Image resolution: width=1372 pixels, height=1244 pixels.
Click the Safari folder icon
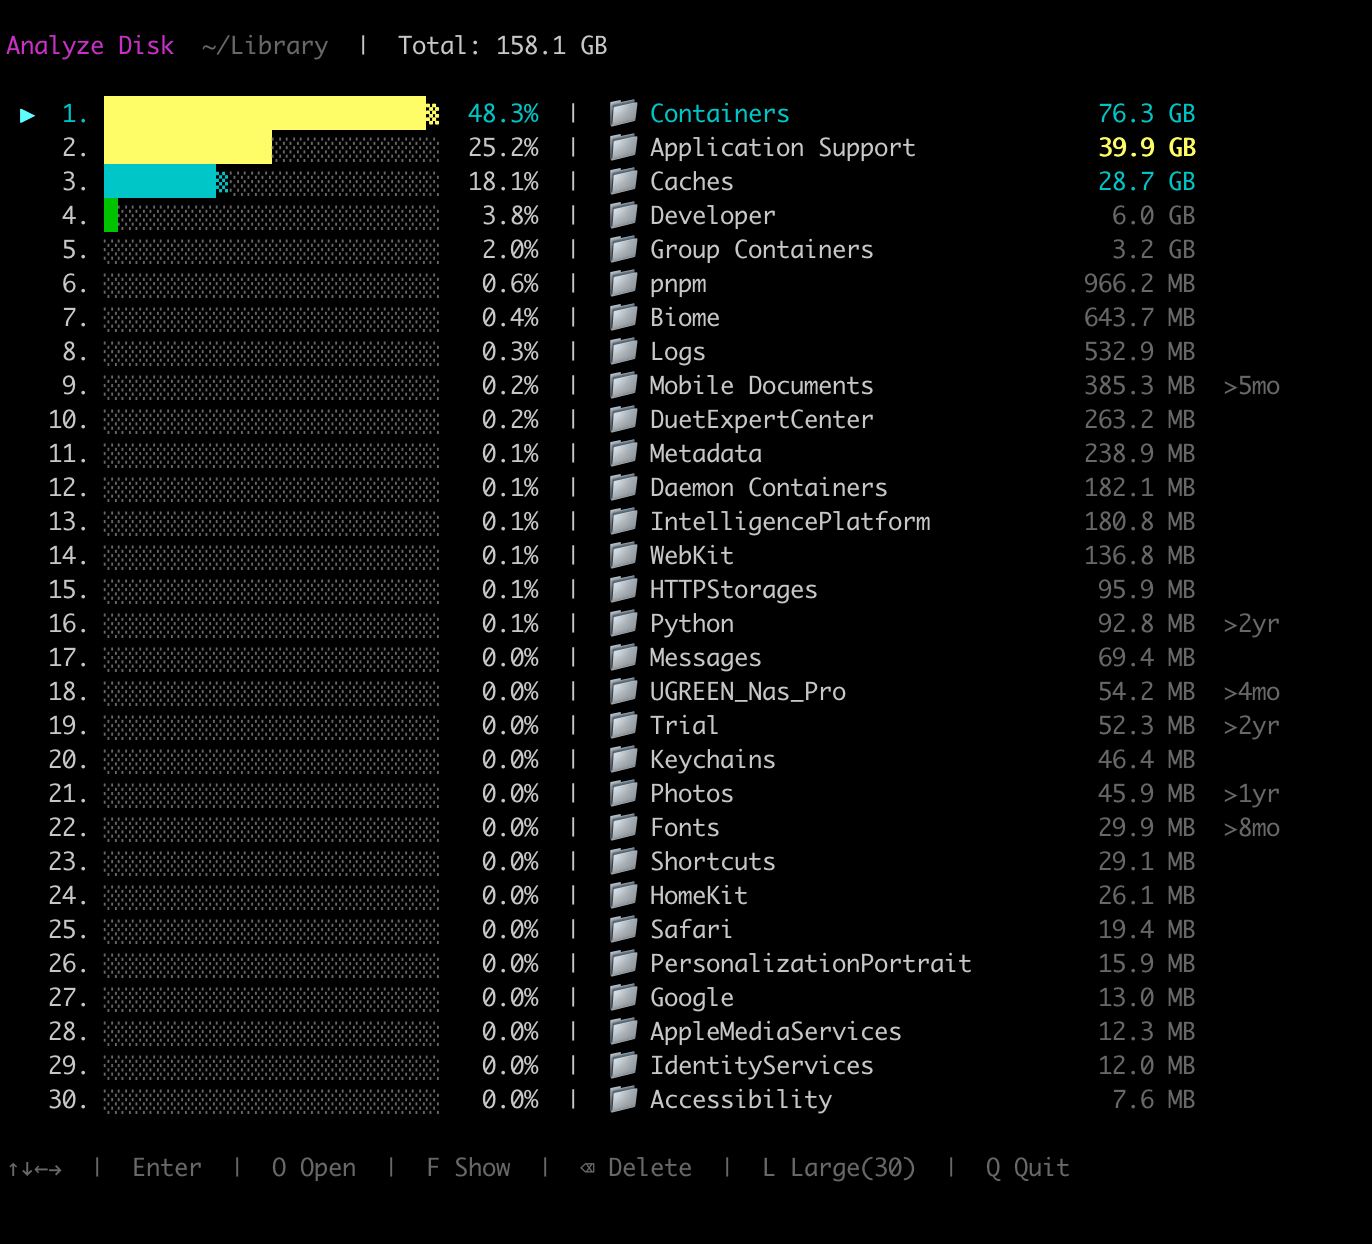click(623, 929)
